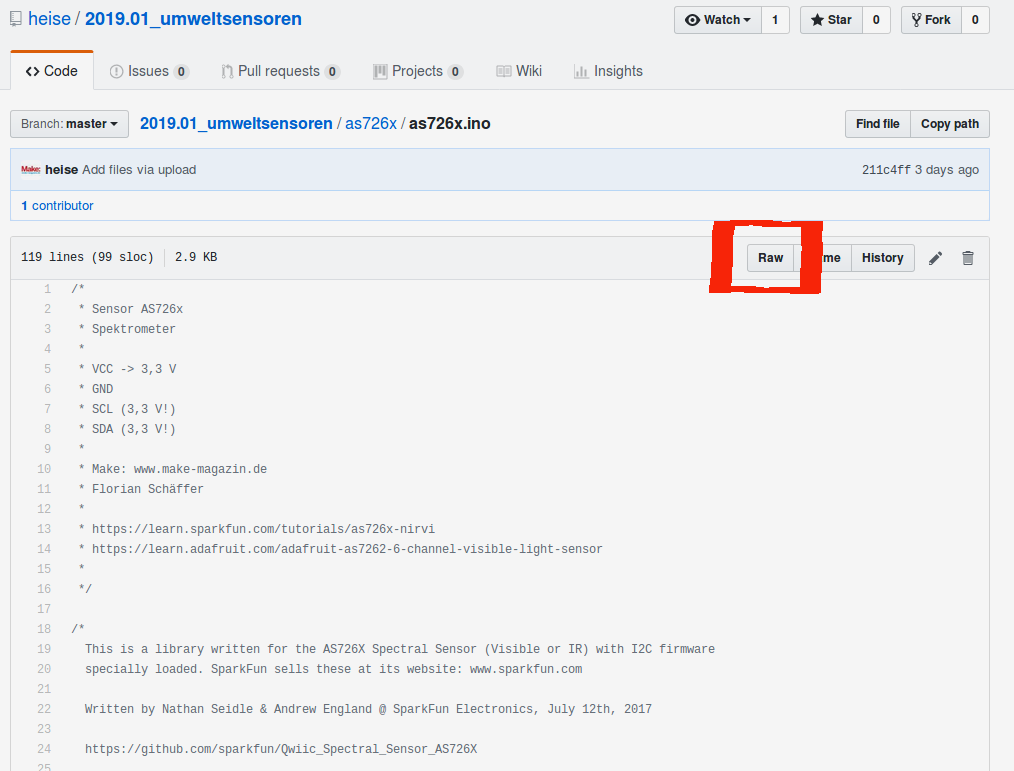Select line number 18
The image size is (1014, 771).
click(44, 629)
